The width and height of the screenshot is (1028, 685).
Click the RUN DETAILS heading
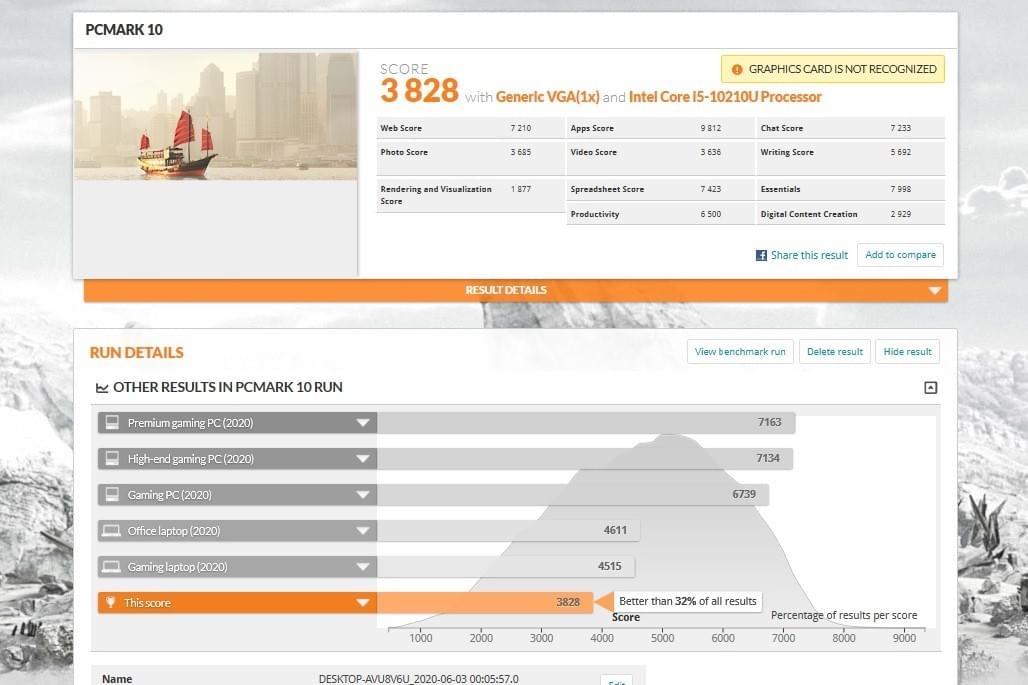click(136, 353)
